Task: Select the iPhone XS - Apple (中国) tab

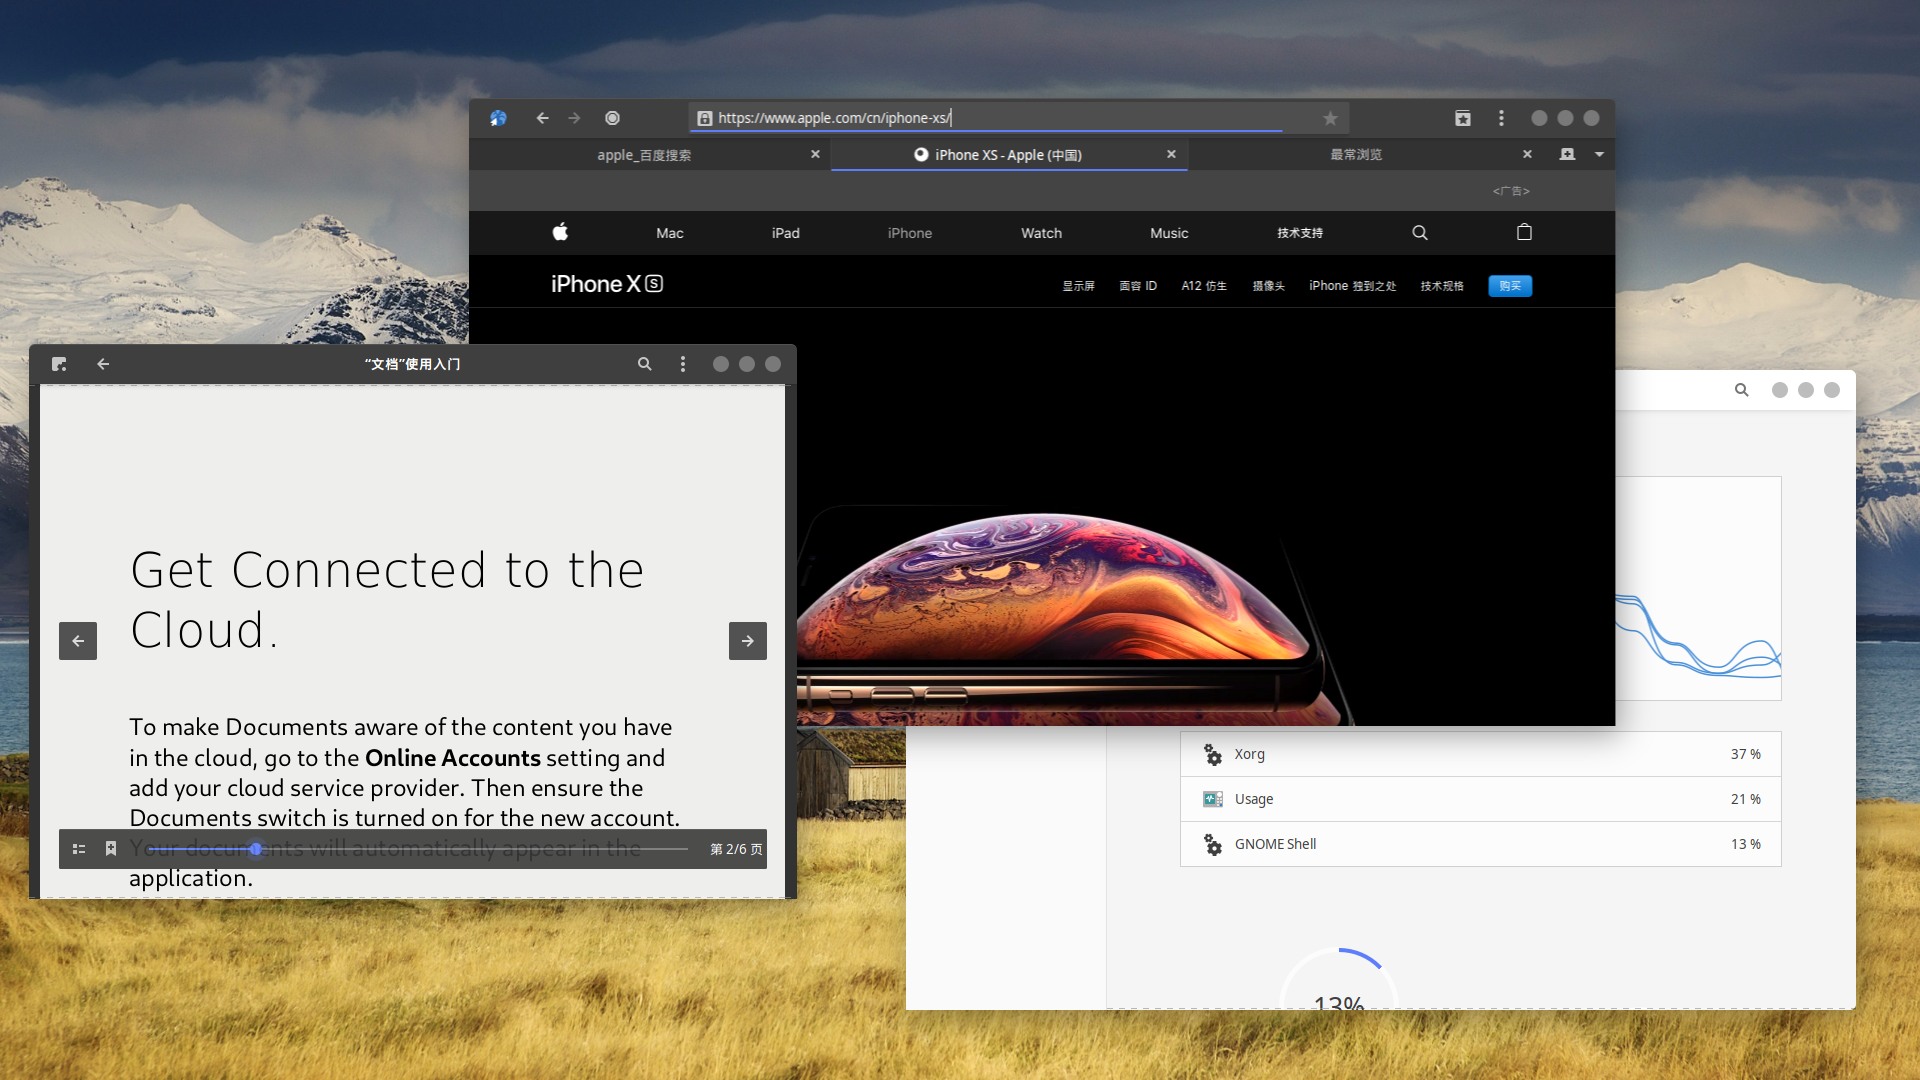Action: click(1008, 155)
